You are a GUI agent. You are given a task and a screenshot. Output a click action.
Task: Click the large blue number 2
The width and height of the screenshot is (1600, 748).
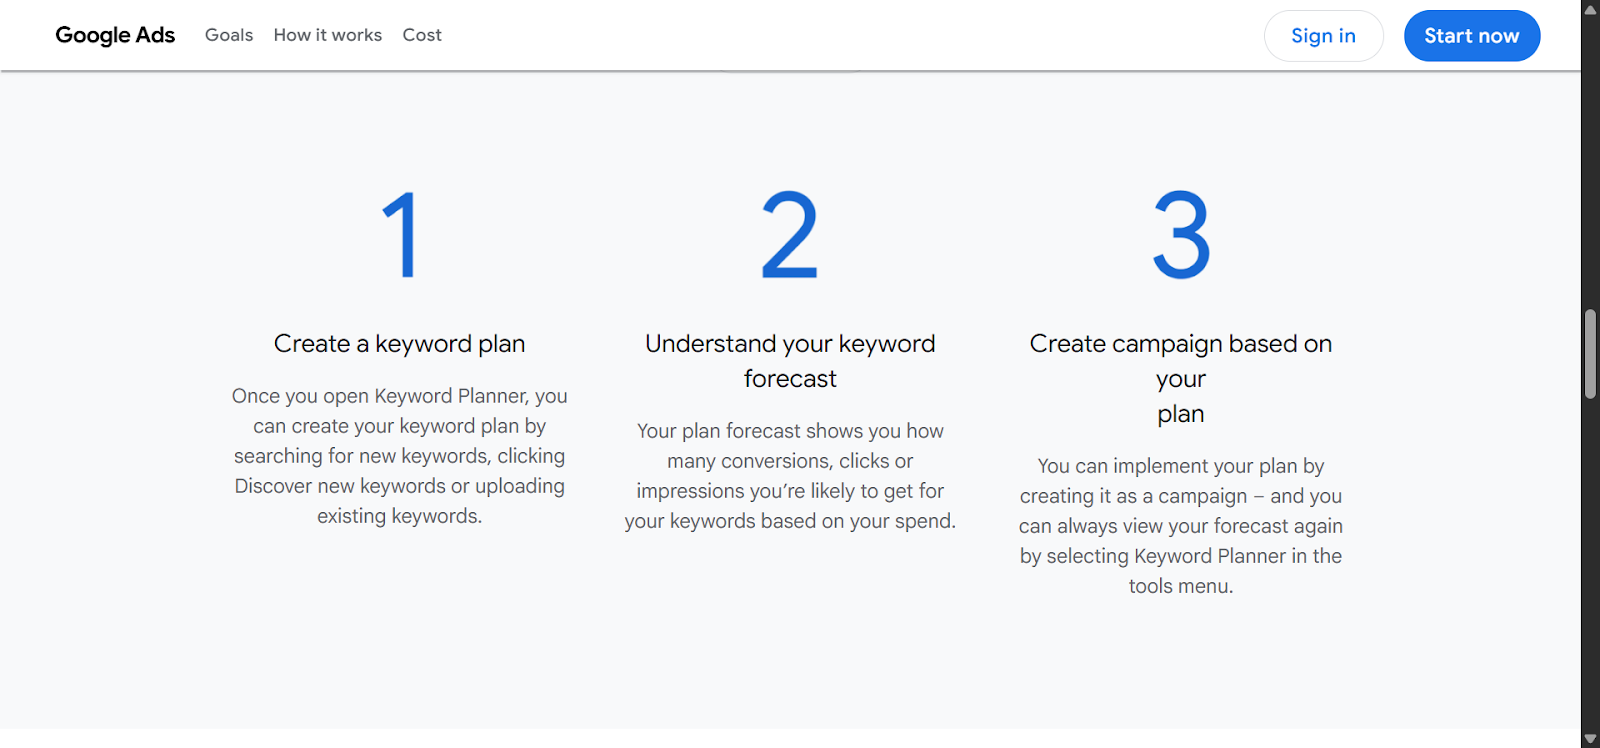(x=790, y=236)
